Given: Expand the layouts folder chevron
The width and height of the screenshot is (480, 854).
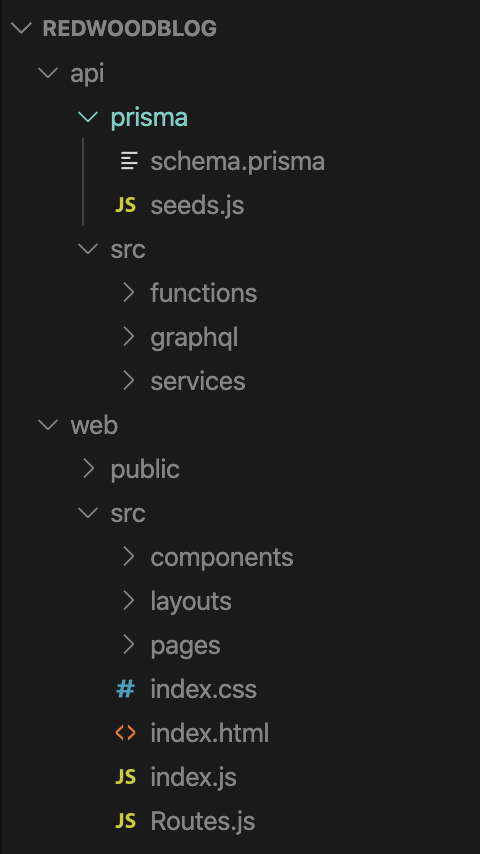Looking at the screenshot, I should [129, 601].
